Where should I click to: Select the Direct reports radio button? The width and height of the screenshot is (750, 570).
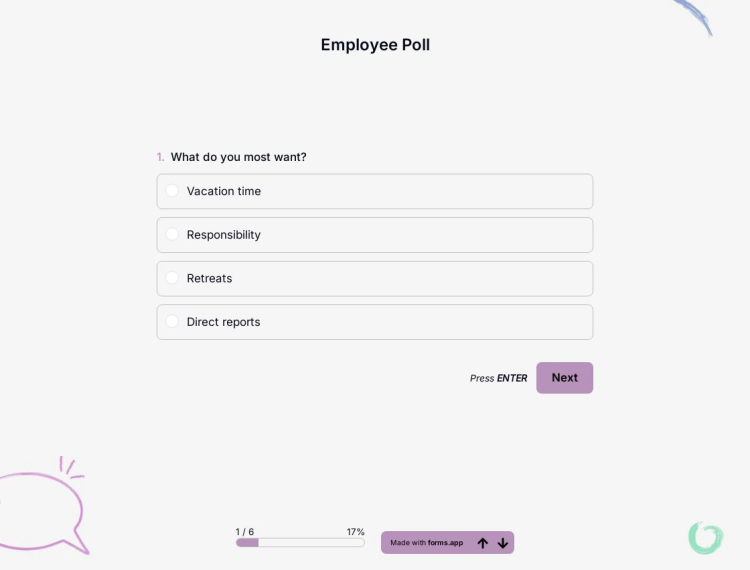pyautogui.click(x=172, y=322)
